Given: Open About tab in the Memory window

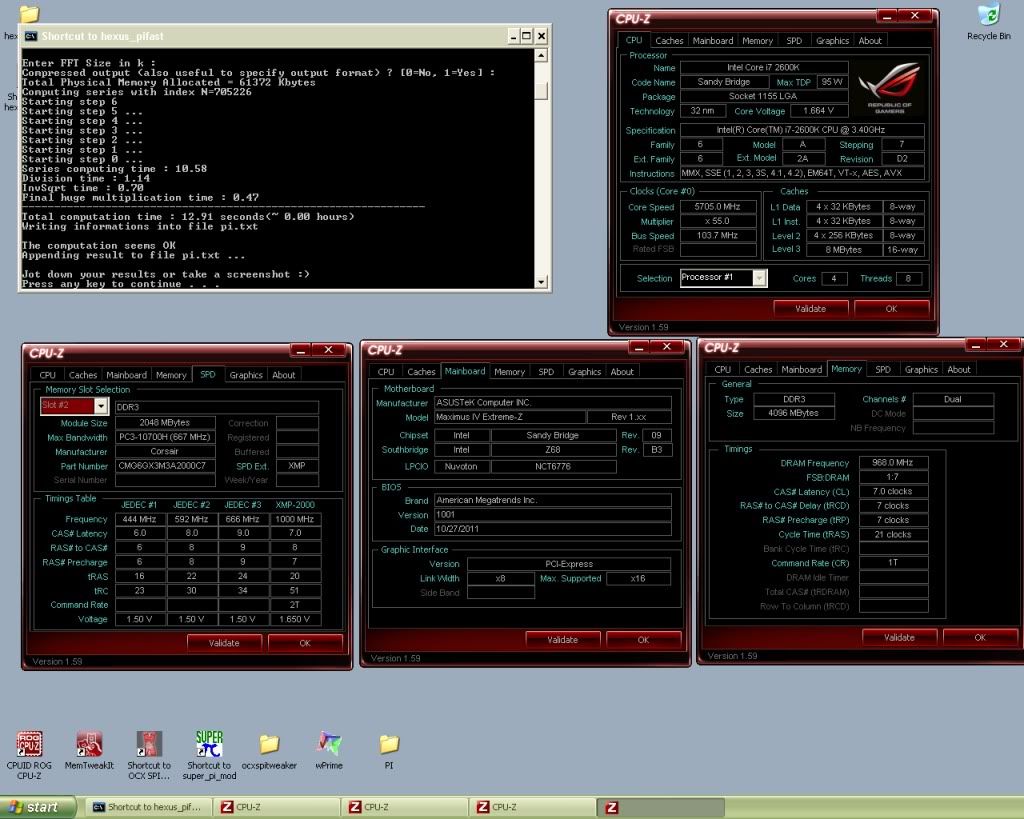Looking at the screenshot, I should (958, 370).
